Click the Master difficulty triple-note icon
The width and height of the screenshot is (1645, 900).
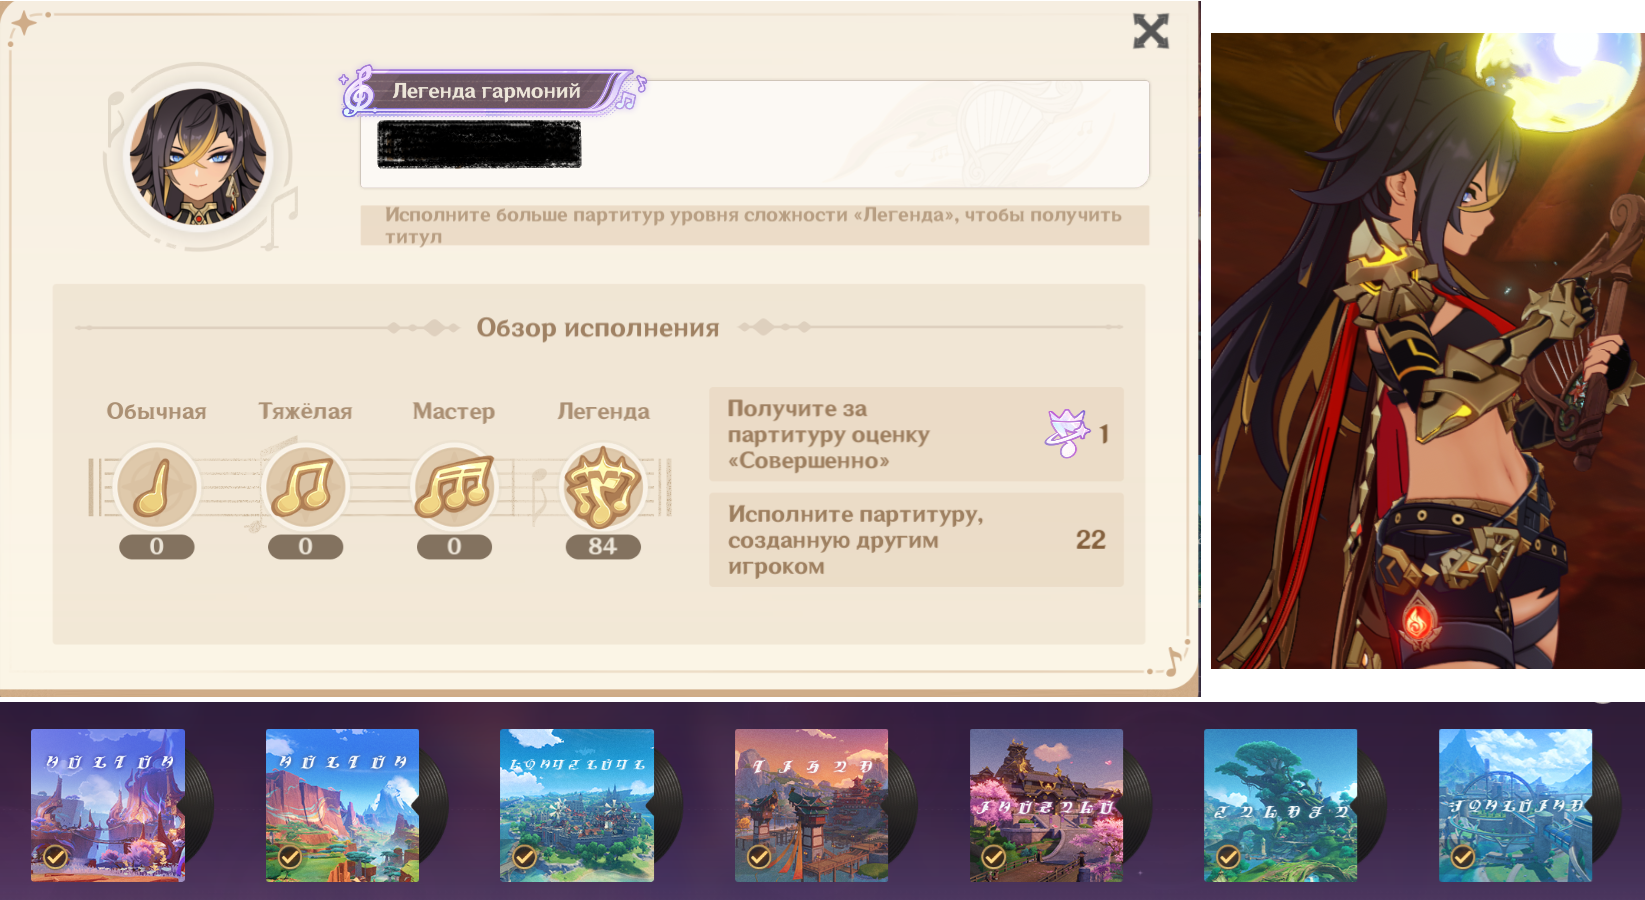click(454, 488)
